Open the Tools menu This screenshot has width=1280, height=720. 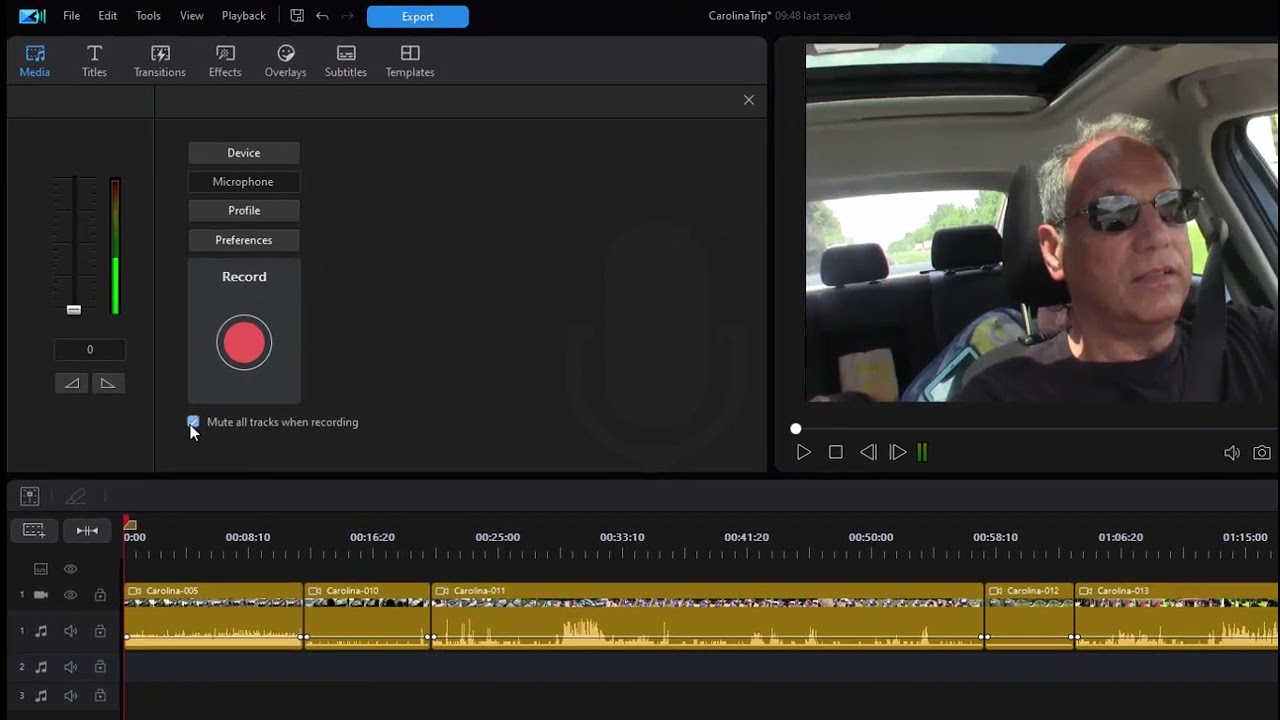pos(148,16)
